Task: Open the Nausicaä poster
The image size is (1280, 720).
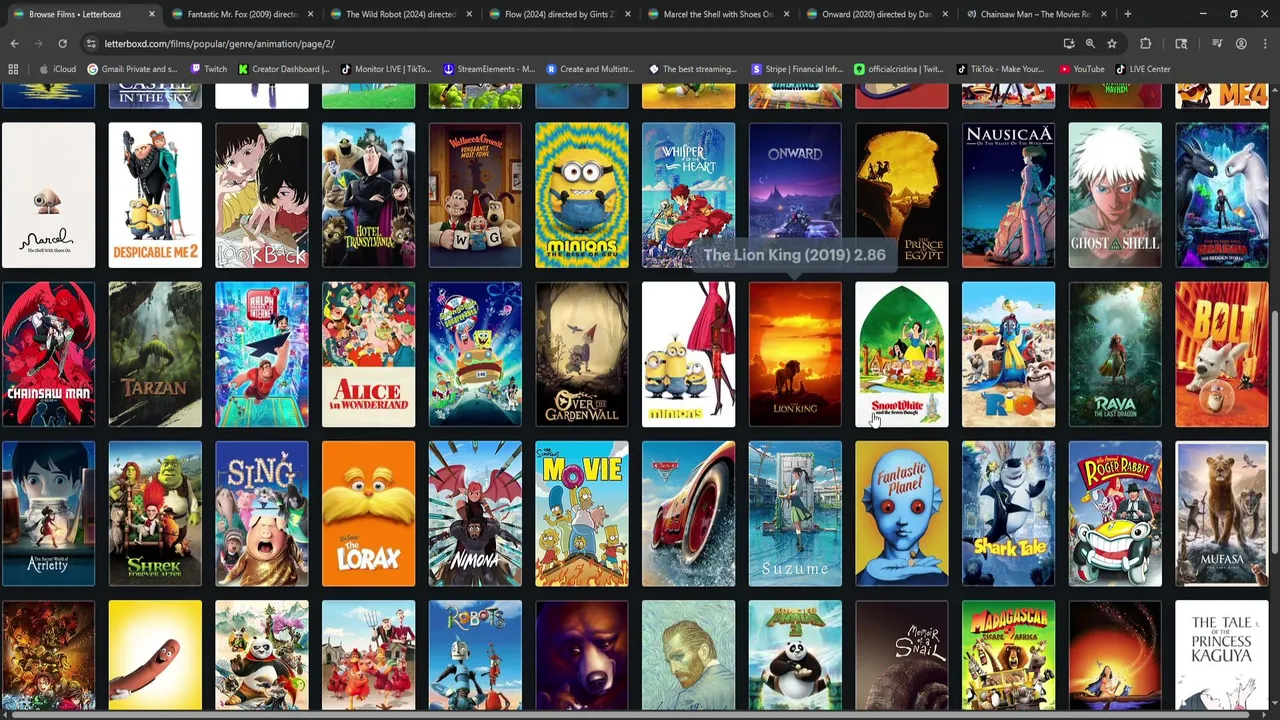Action: point(1008,195)
